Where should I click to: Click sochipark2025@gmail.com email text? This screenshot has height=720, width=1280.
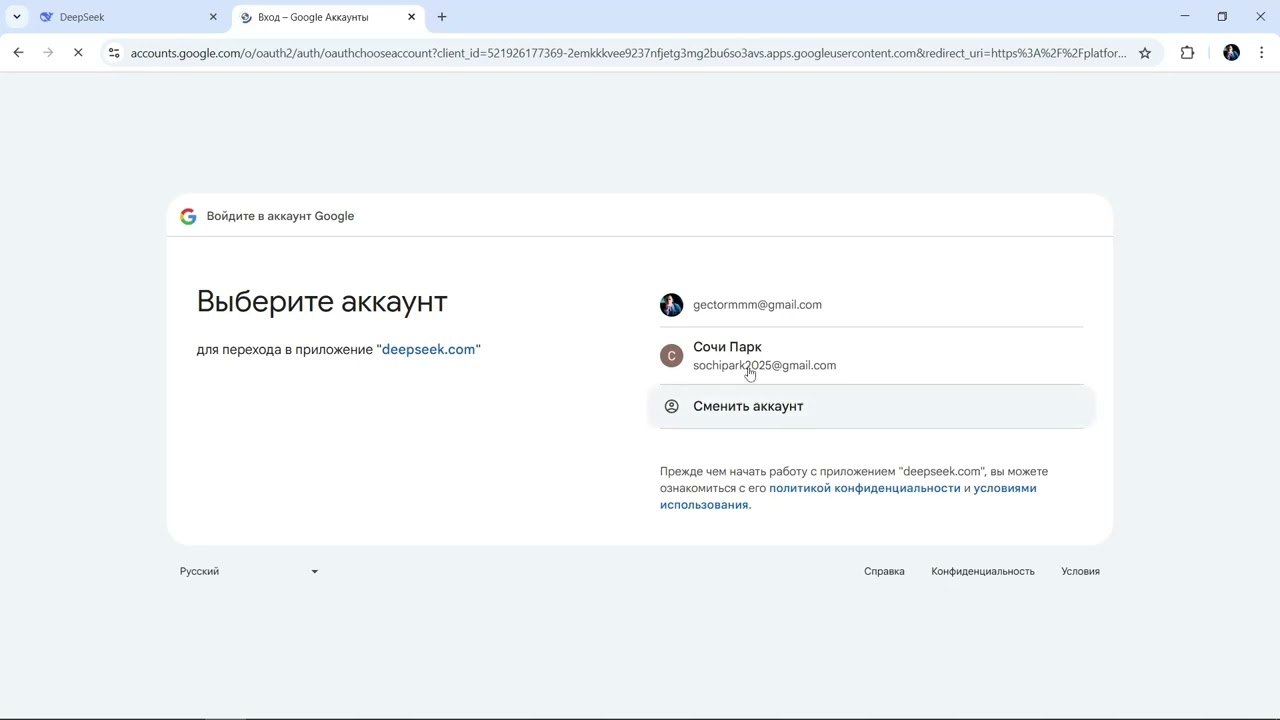tap(764, 365)
